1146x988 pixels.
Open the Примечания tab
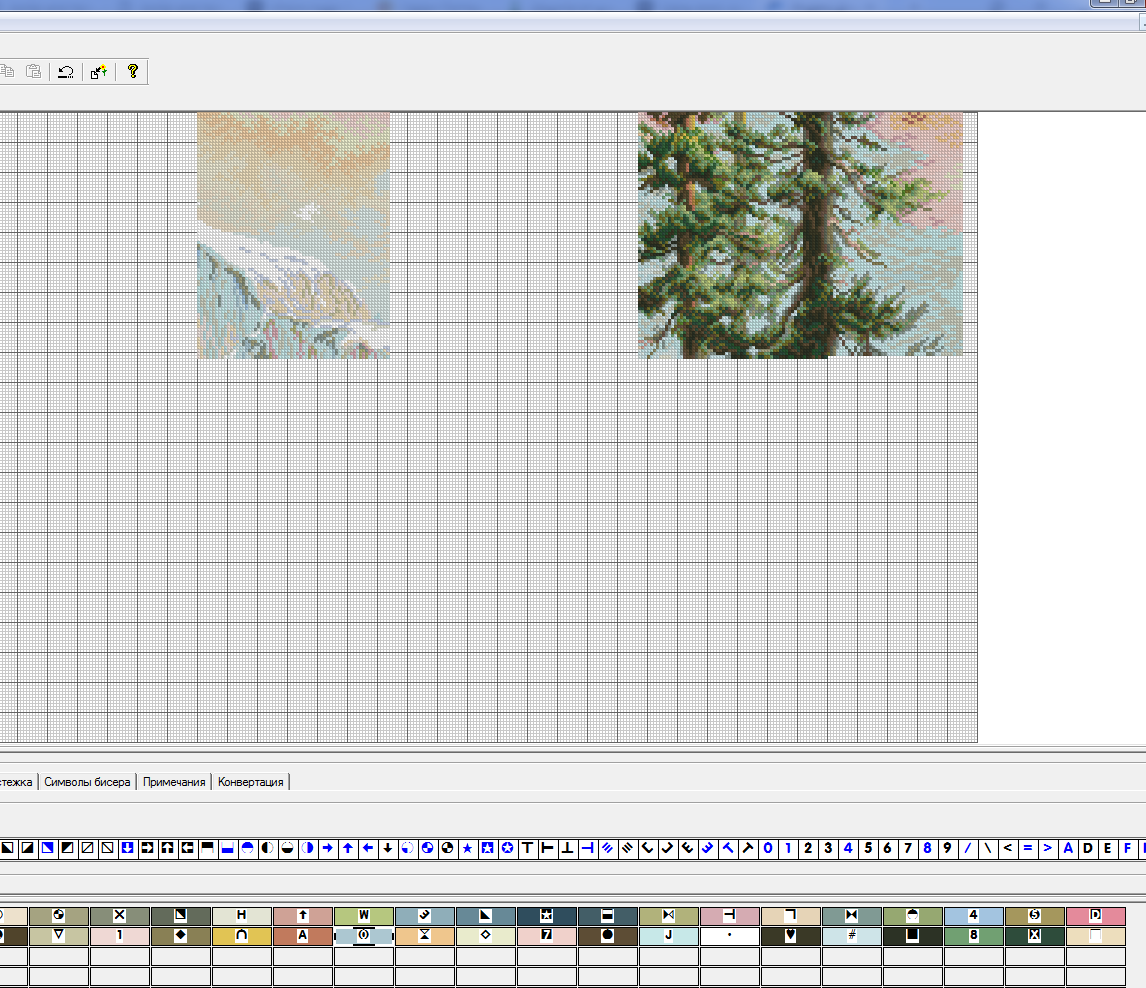pos(174,782)
